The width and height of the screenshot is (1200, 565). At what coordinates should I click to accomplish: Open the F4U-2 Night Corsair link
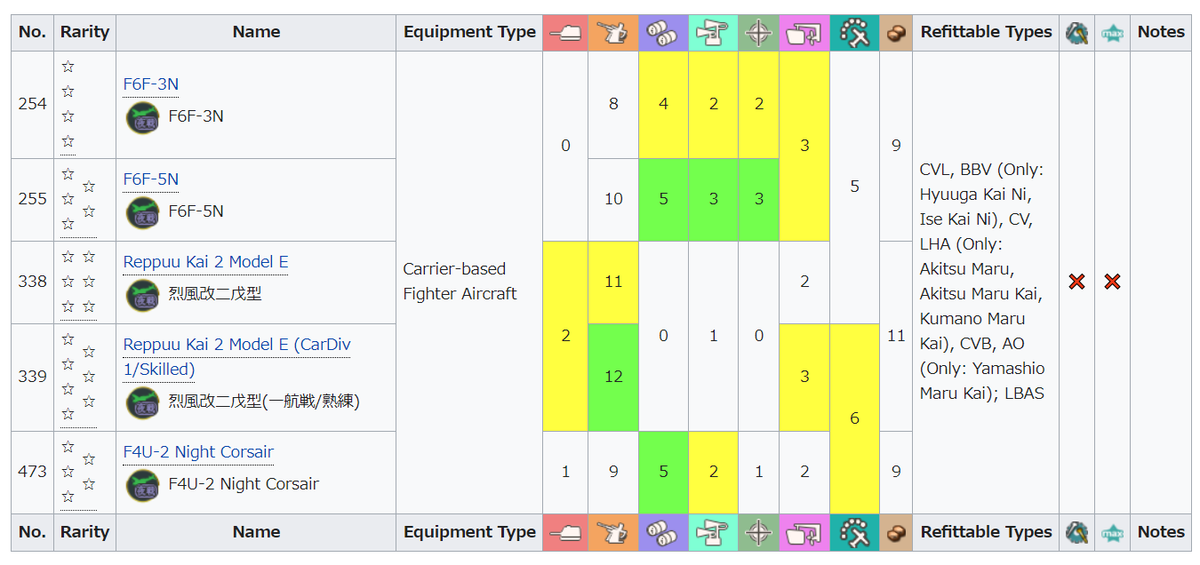coord(198,452)
